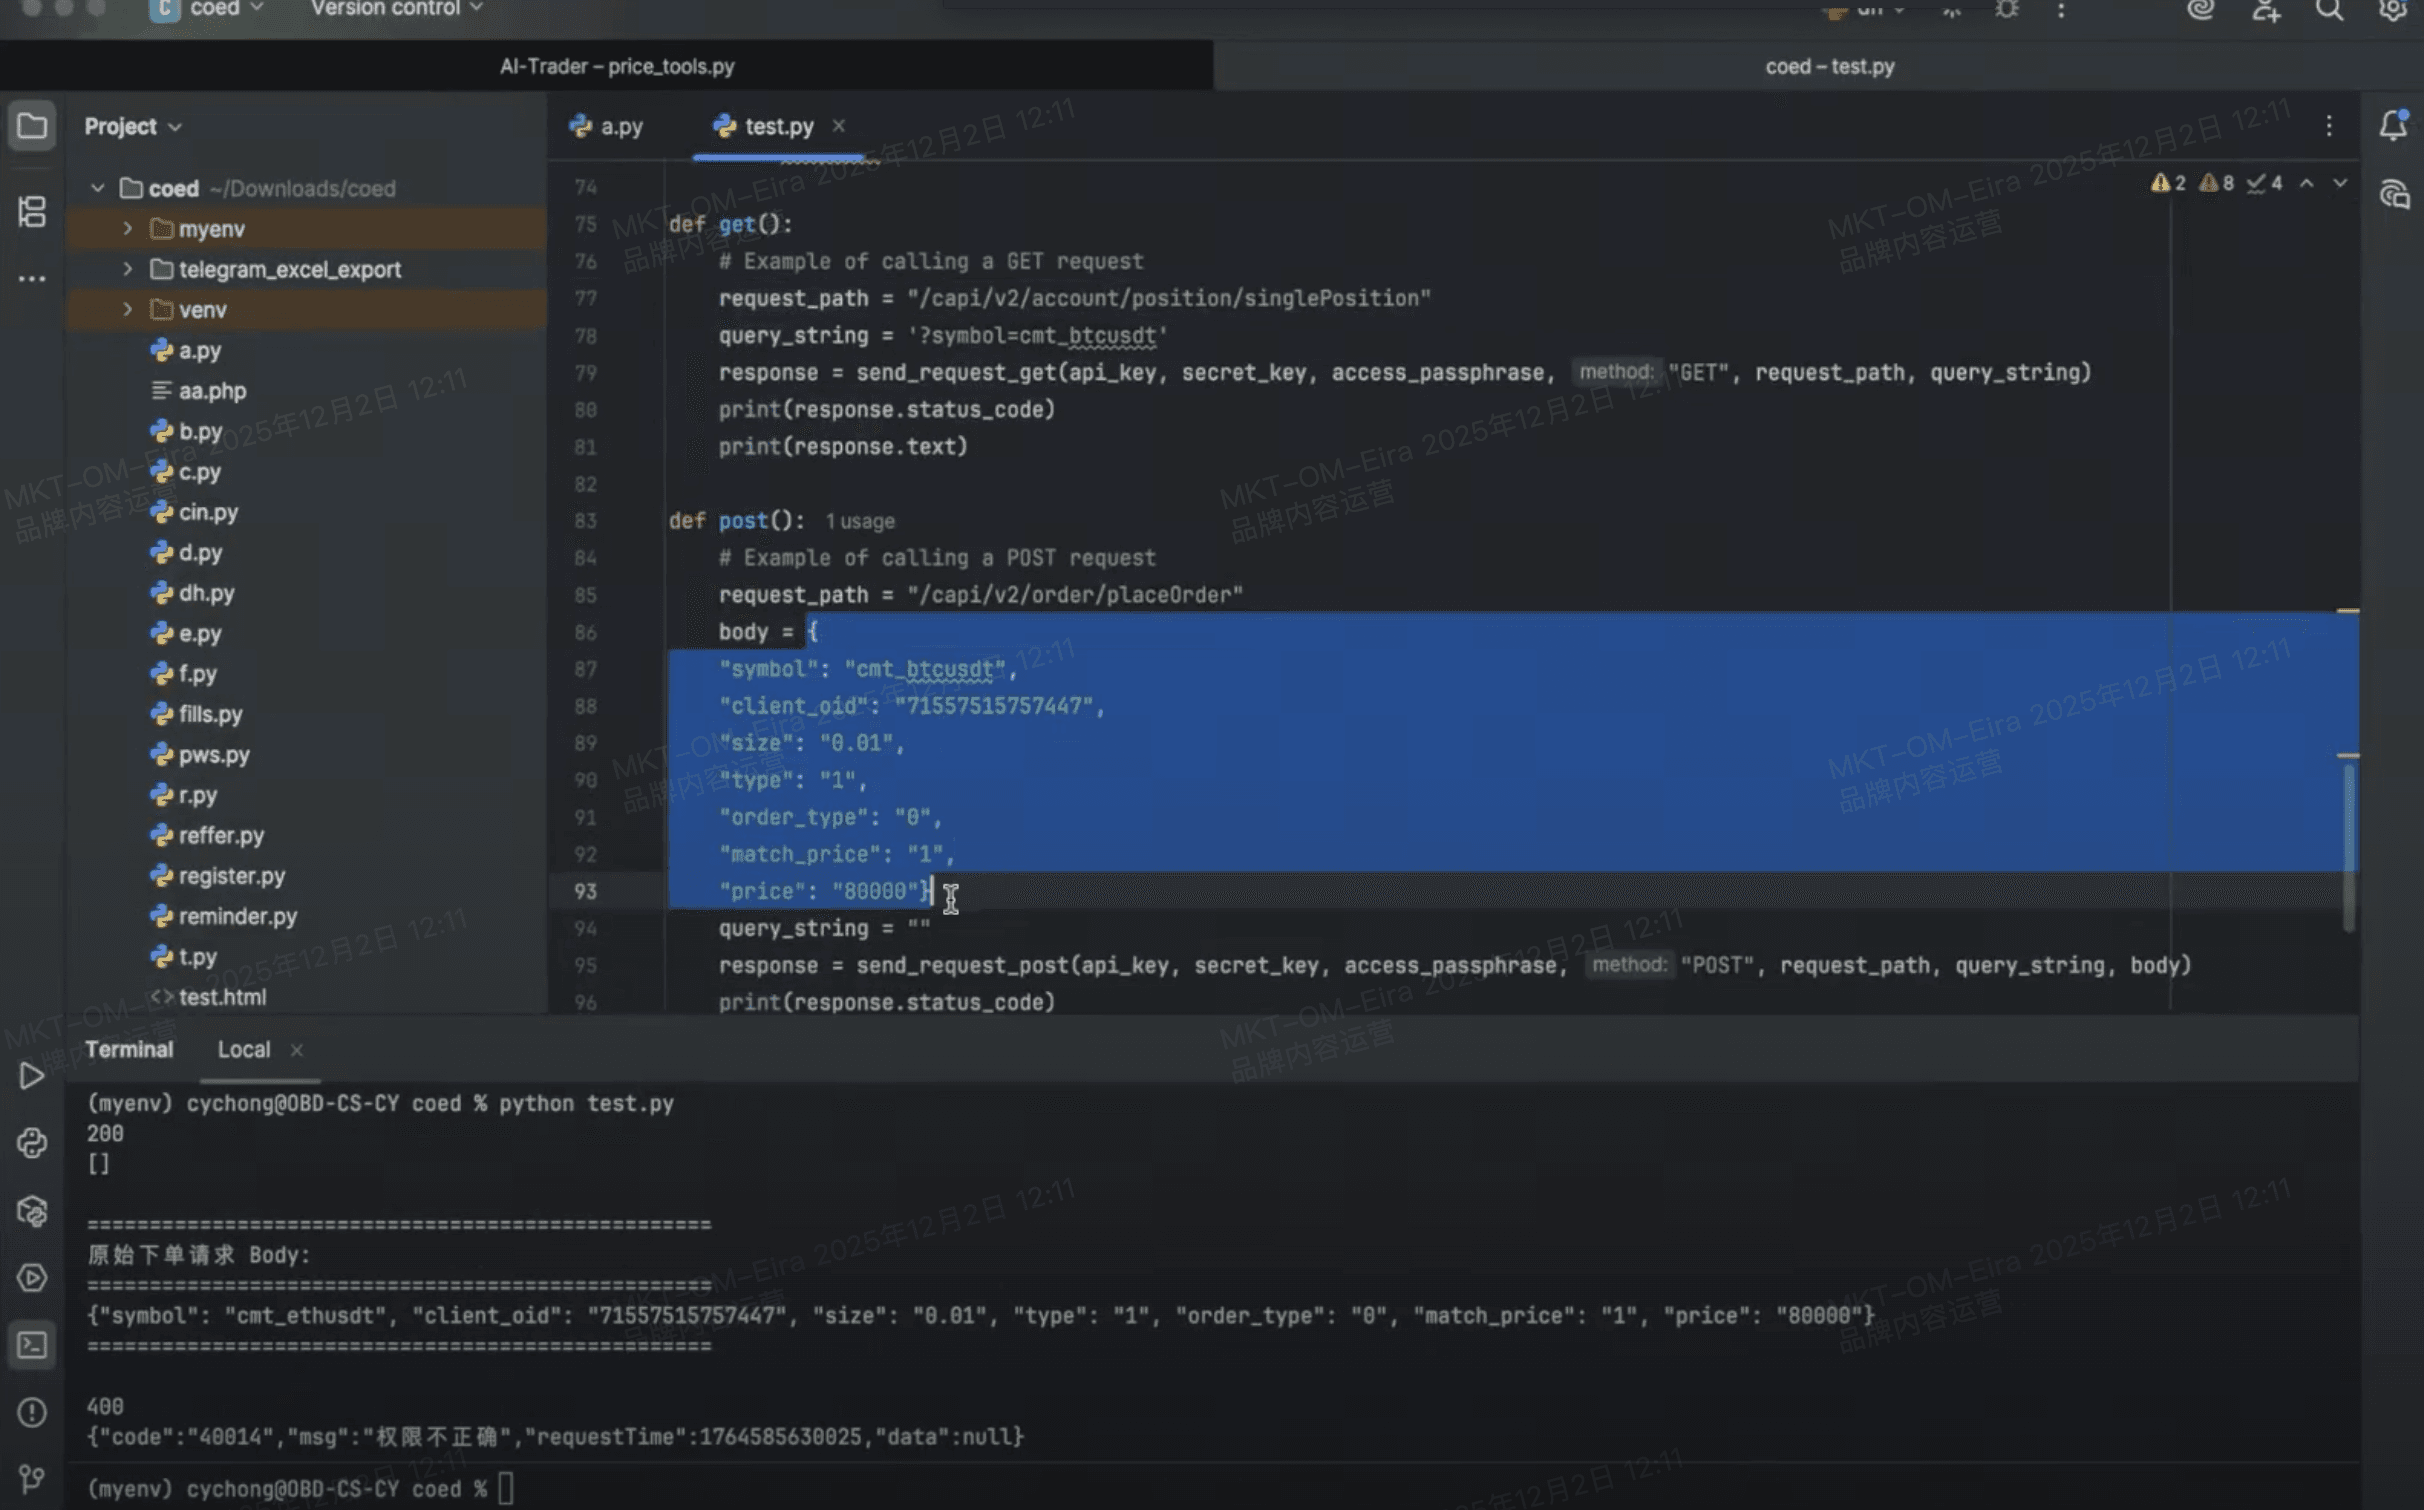Screen dimensions: 2424x1510
Task: Collapse the coed project root
Action: (98, 188)
